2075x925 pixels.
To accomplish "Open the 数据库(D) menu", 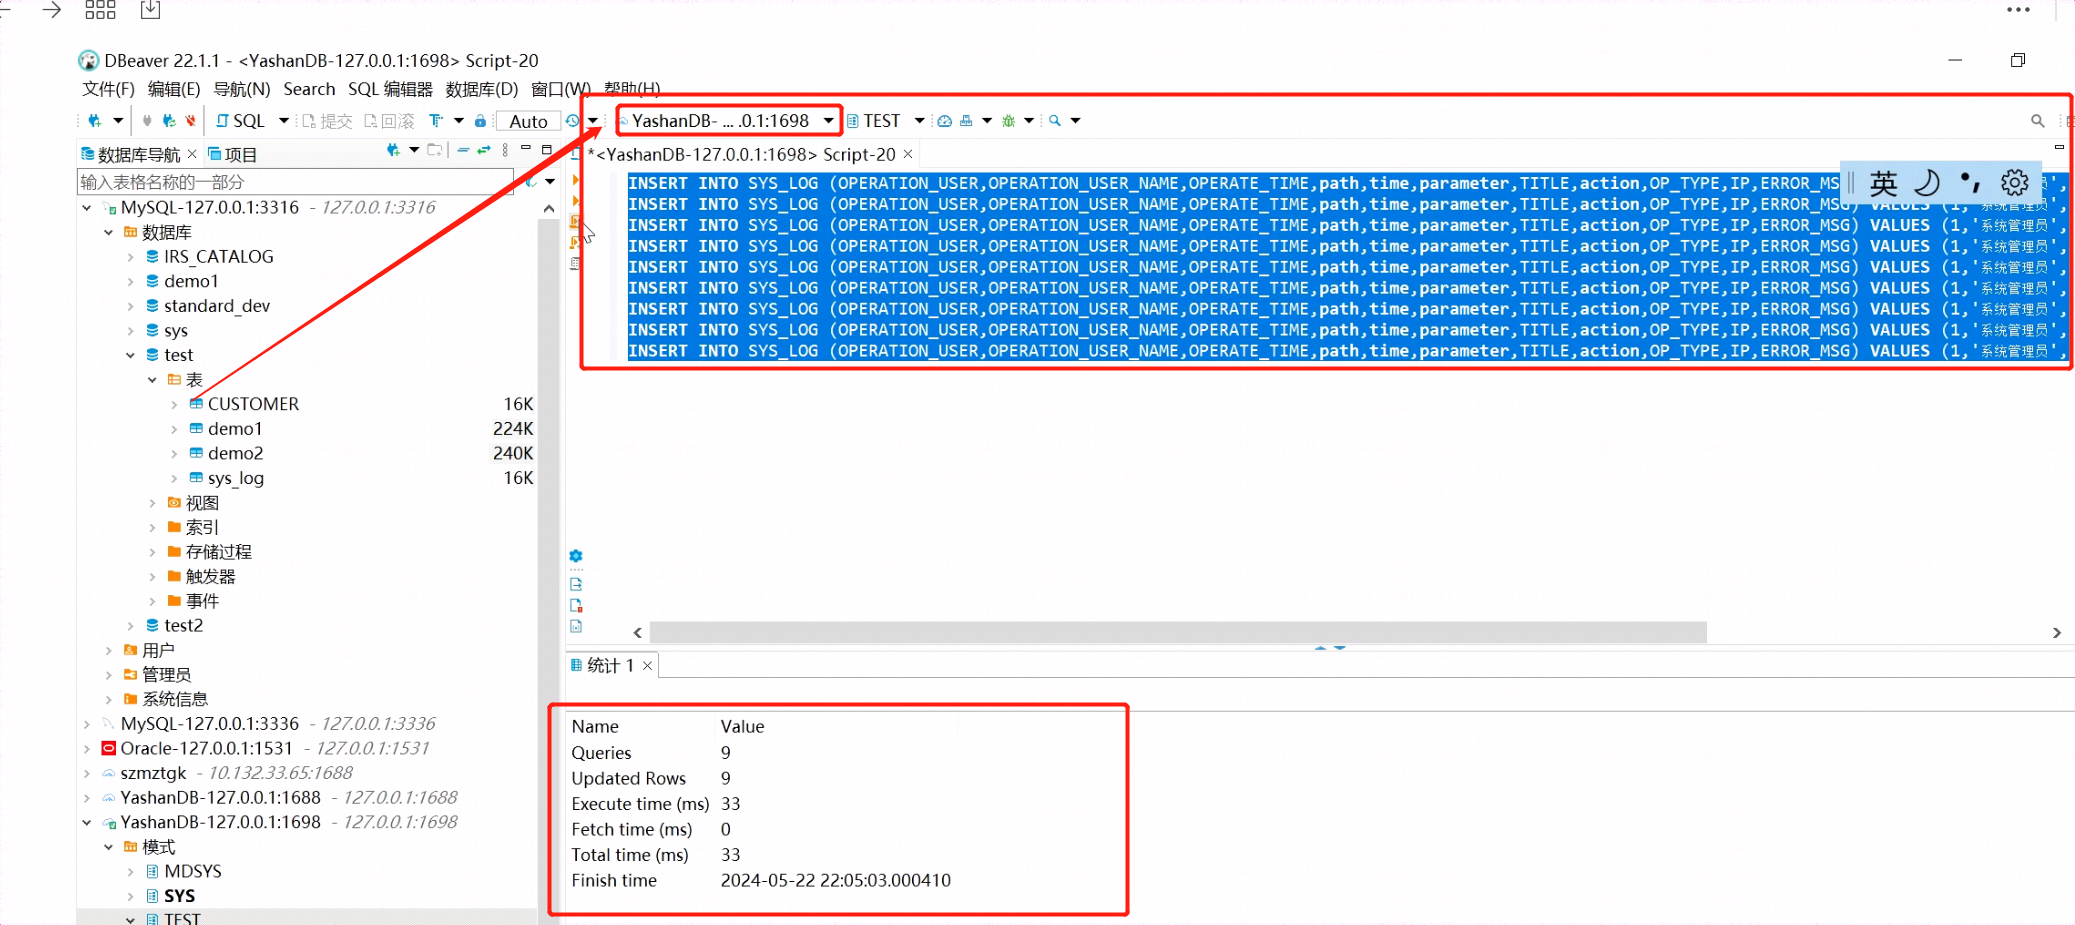I will coord(481,89).
